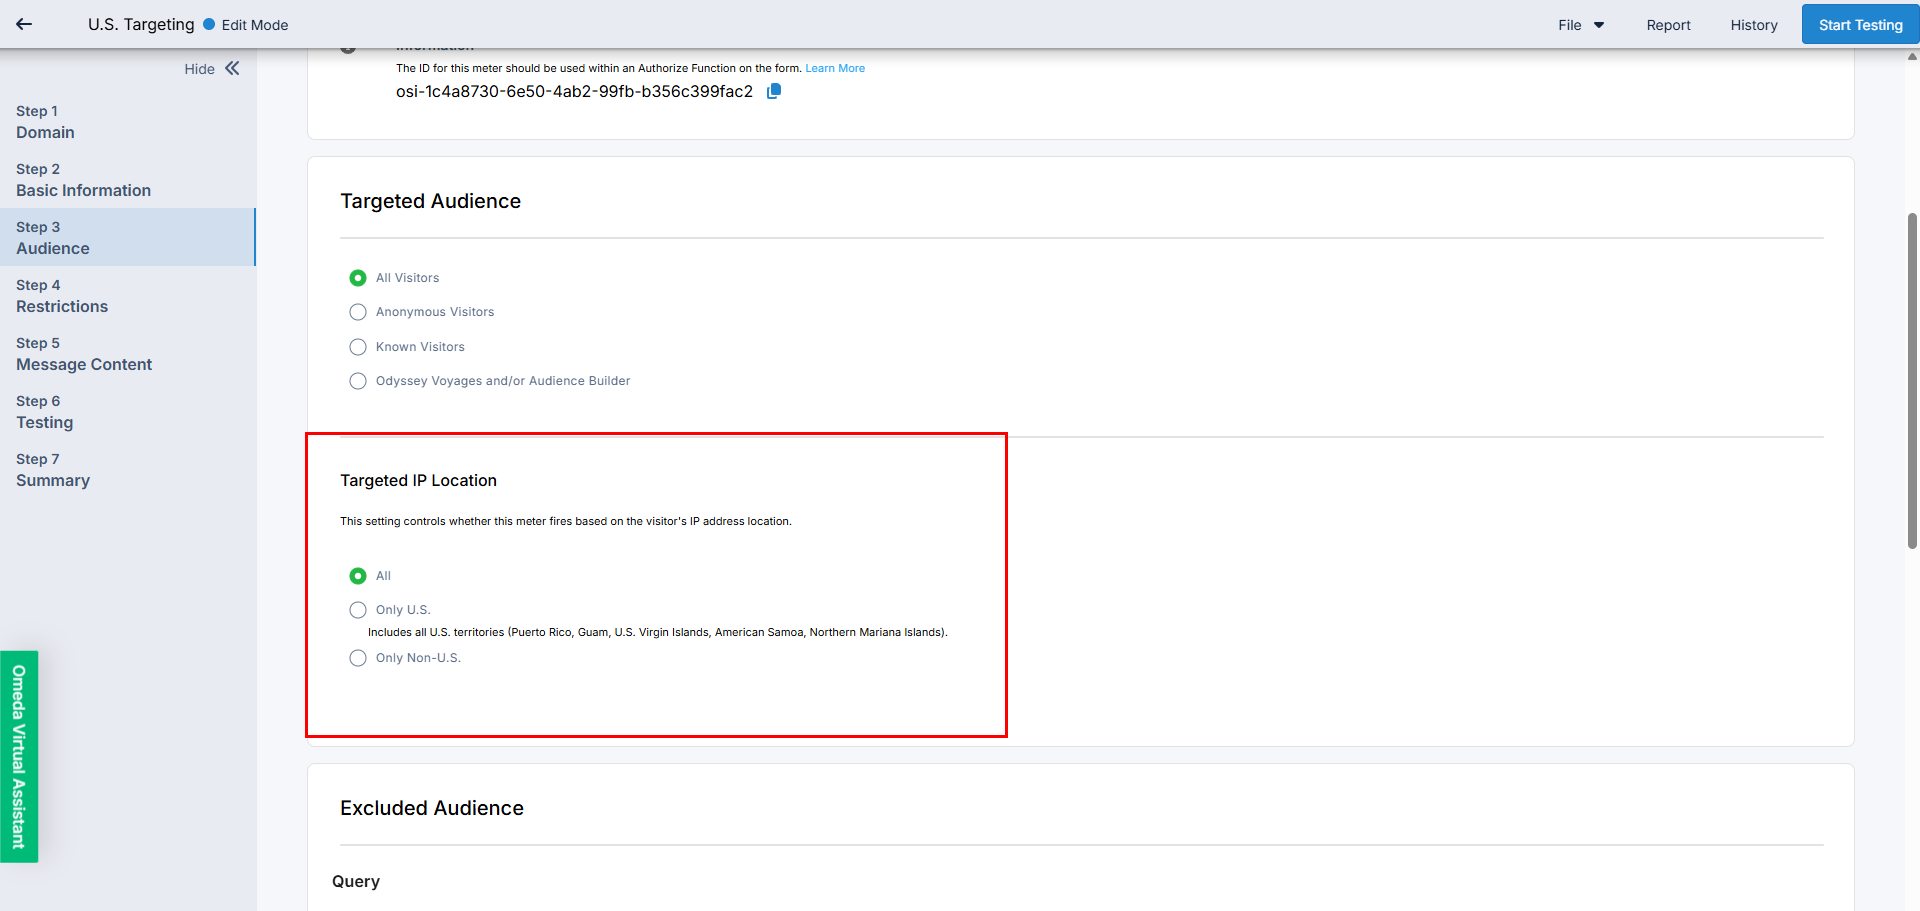Collapse sidebar with double chevron icon
This screenshot has height=911, width=1920.
click(x=232, y=68)
